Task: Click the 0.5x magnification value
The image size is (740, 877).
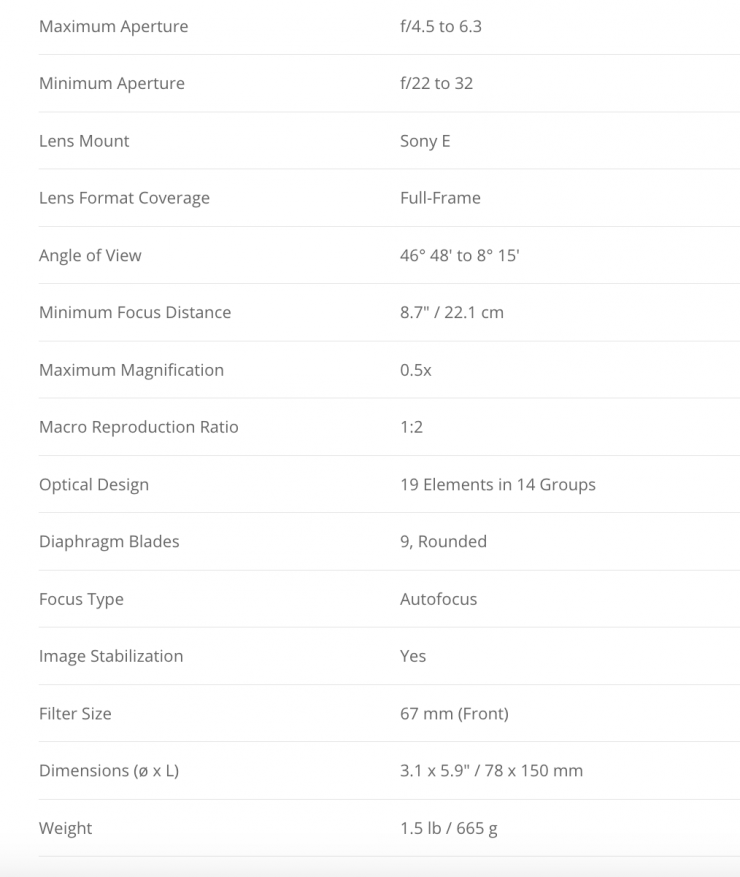Action: [x=416, y=370]
